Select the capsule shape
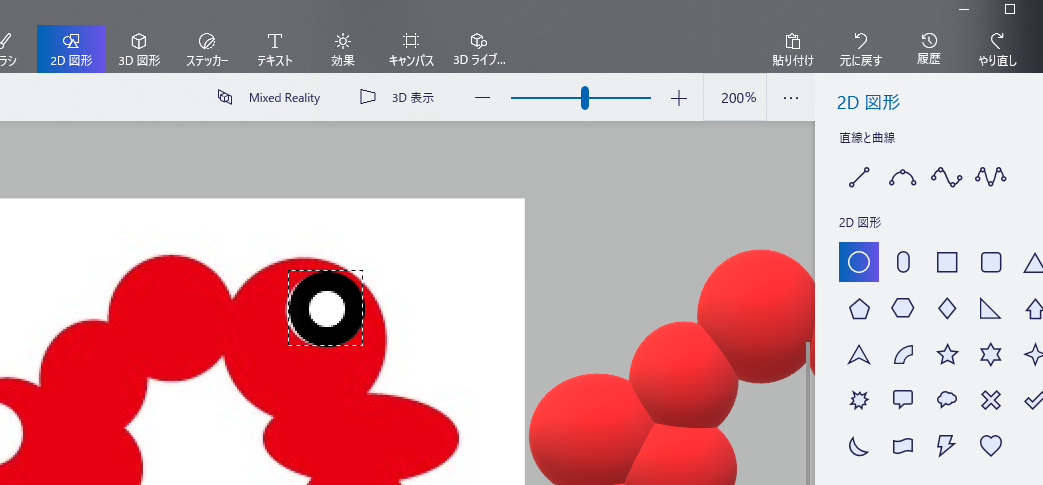The height and width of the screenshot is (485, 1043). coord(903,262)
